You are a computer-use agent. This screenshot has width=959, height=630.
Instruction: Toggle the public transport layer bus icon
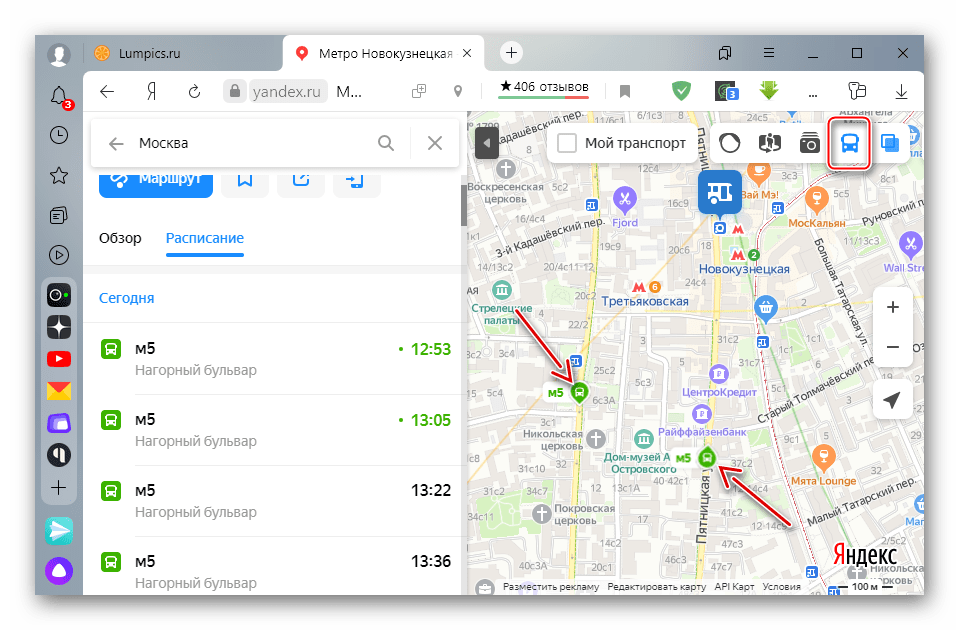849,143
